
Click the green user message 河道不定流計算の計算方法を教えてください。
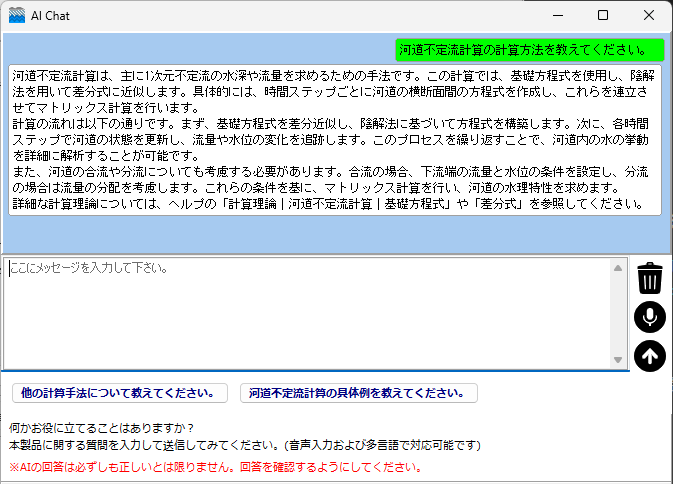530,50
